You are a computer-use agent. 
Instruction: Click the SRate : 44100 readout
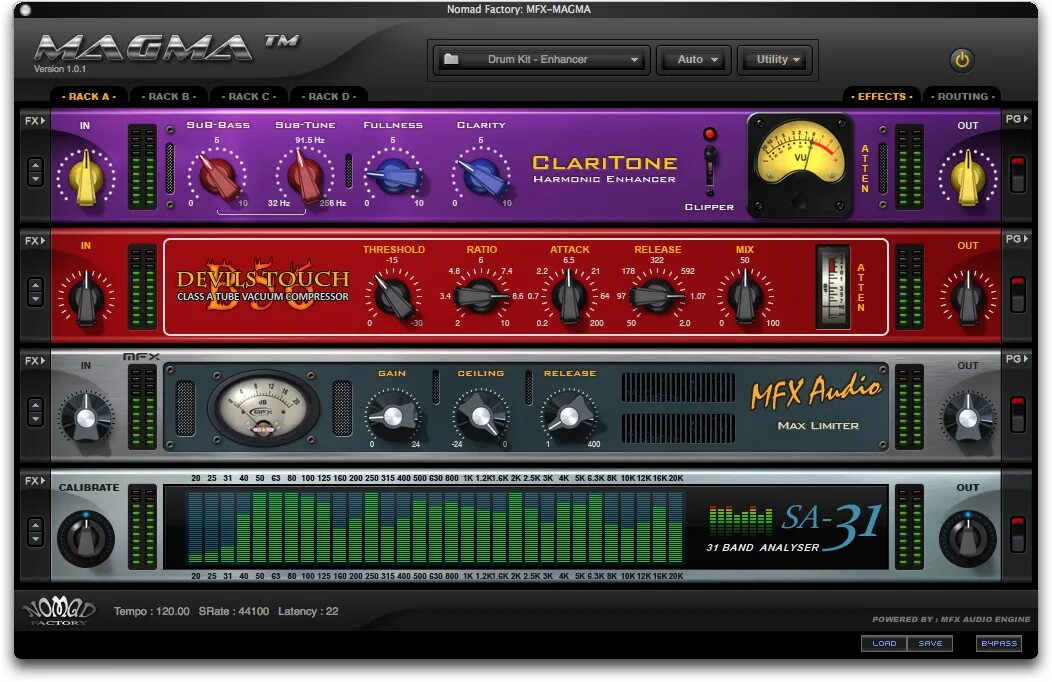pyautogui.click(x=233, y=612)
